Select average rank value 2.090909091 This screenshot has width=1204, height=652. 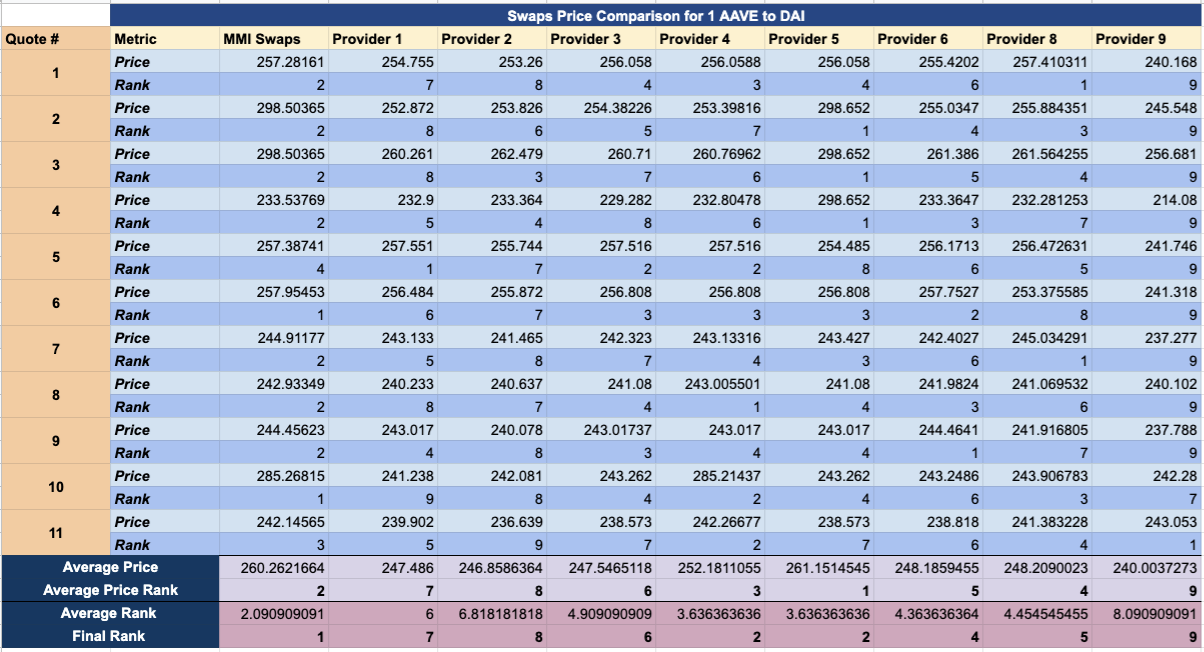273,614
